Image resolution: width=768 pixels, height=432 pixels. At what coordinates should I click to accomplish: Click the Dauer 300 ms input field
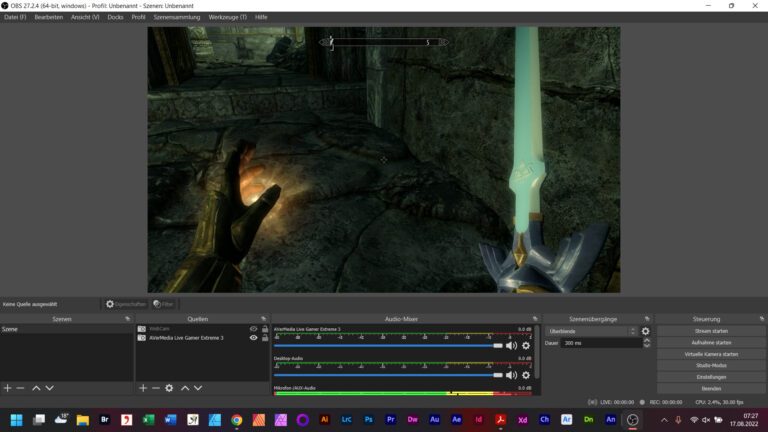point(600,343)
